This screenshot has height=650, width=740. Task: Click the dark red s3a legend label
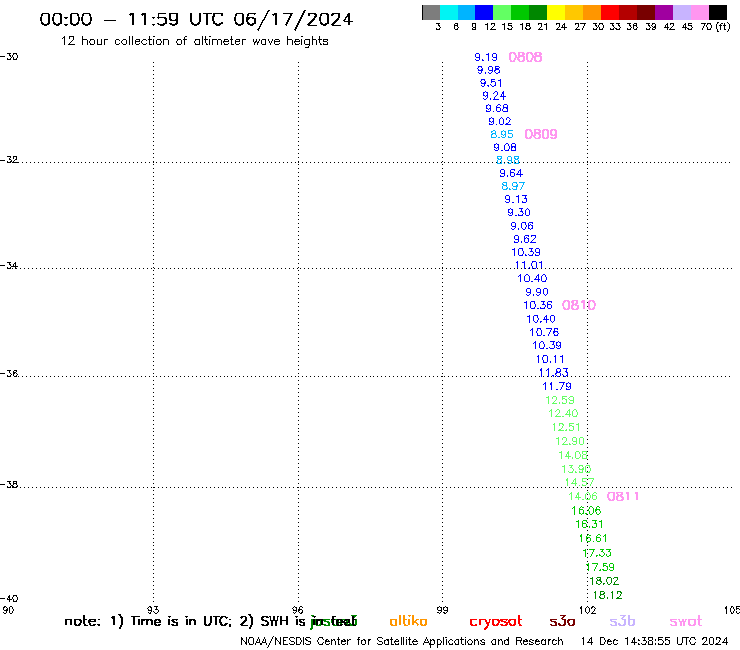[x=562, y=621]
